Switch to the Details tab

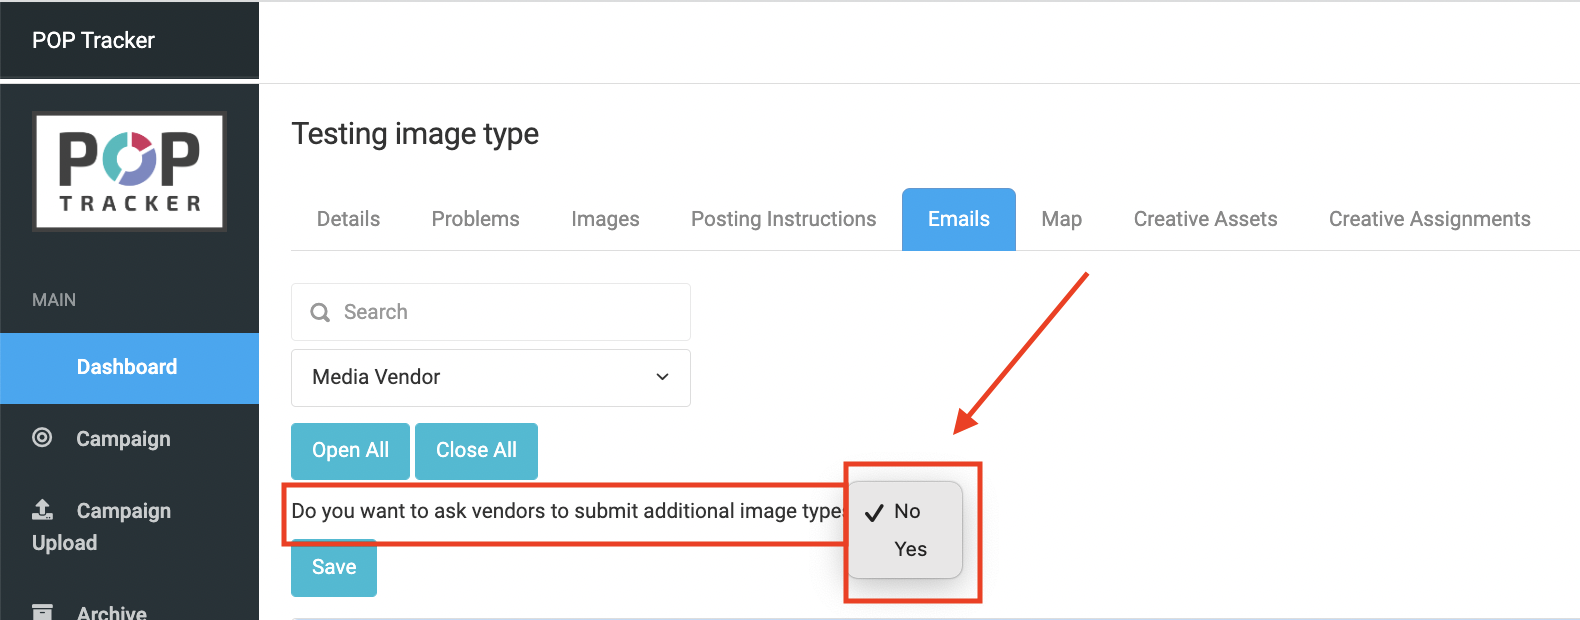pyautogui.click(x=348, y=219)
